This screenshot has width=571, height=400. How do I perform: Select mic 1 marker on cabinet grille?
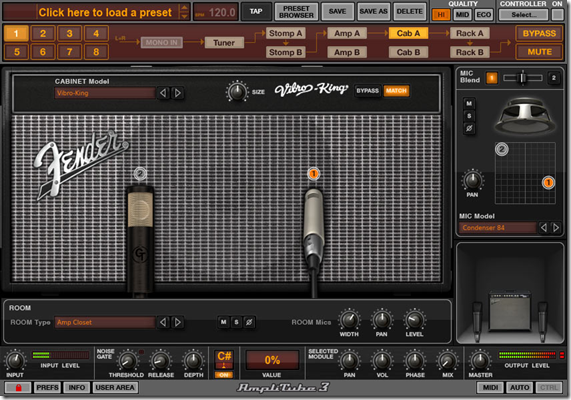(x=314, y=174)
